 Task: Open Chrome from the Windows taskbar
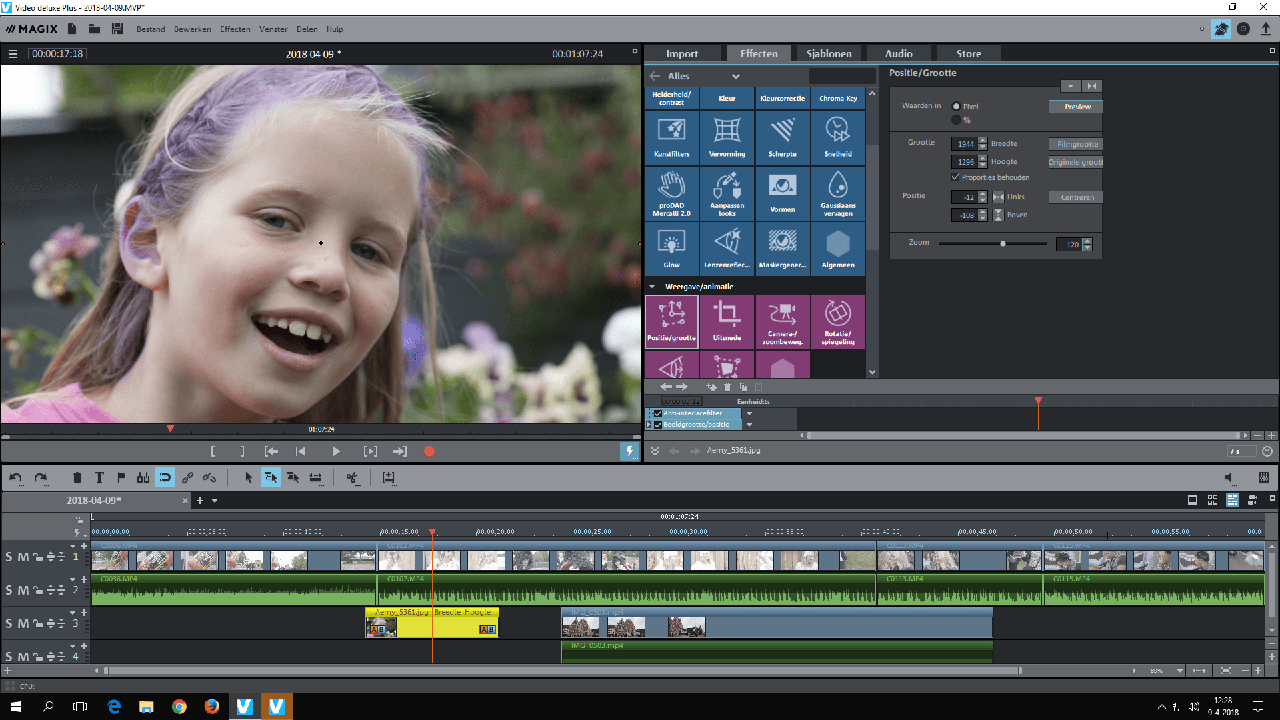(179, 706)
